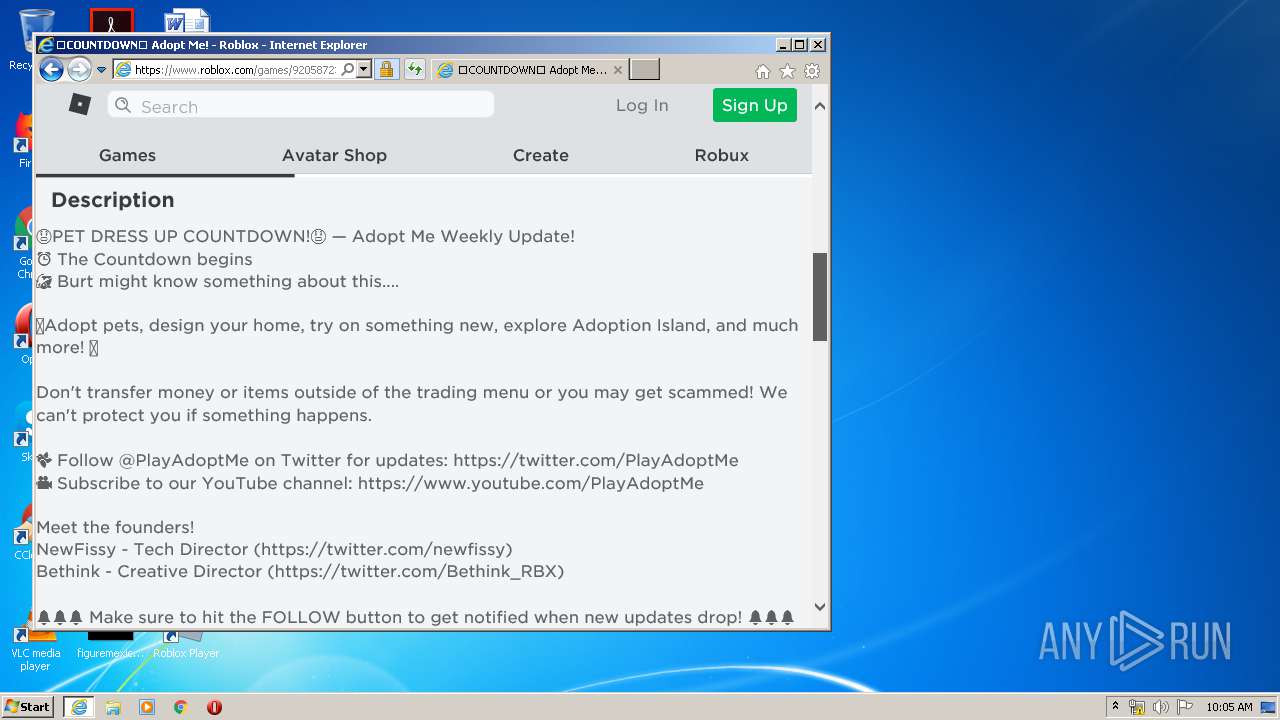The height and width of the screenshot is (720, 1280).
Task: Click the volume speaker tray icon
Action: pos(1160,707)
